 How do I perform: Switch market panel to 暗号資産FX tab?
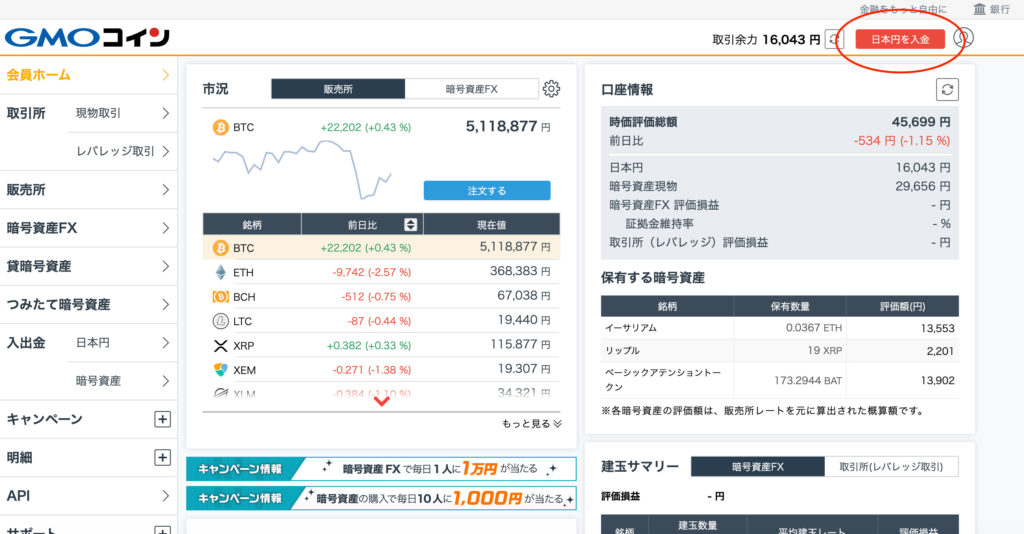[x=472, y=89]
